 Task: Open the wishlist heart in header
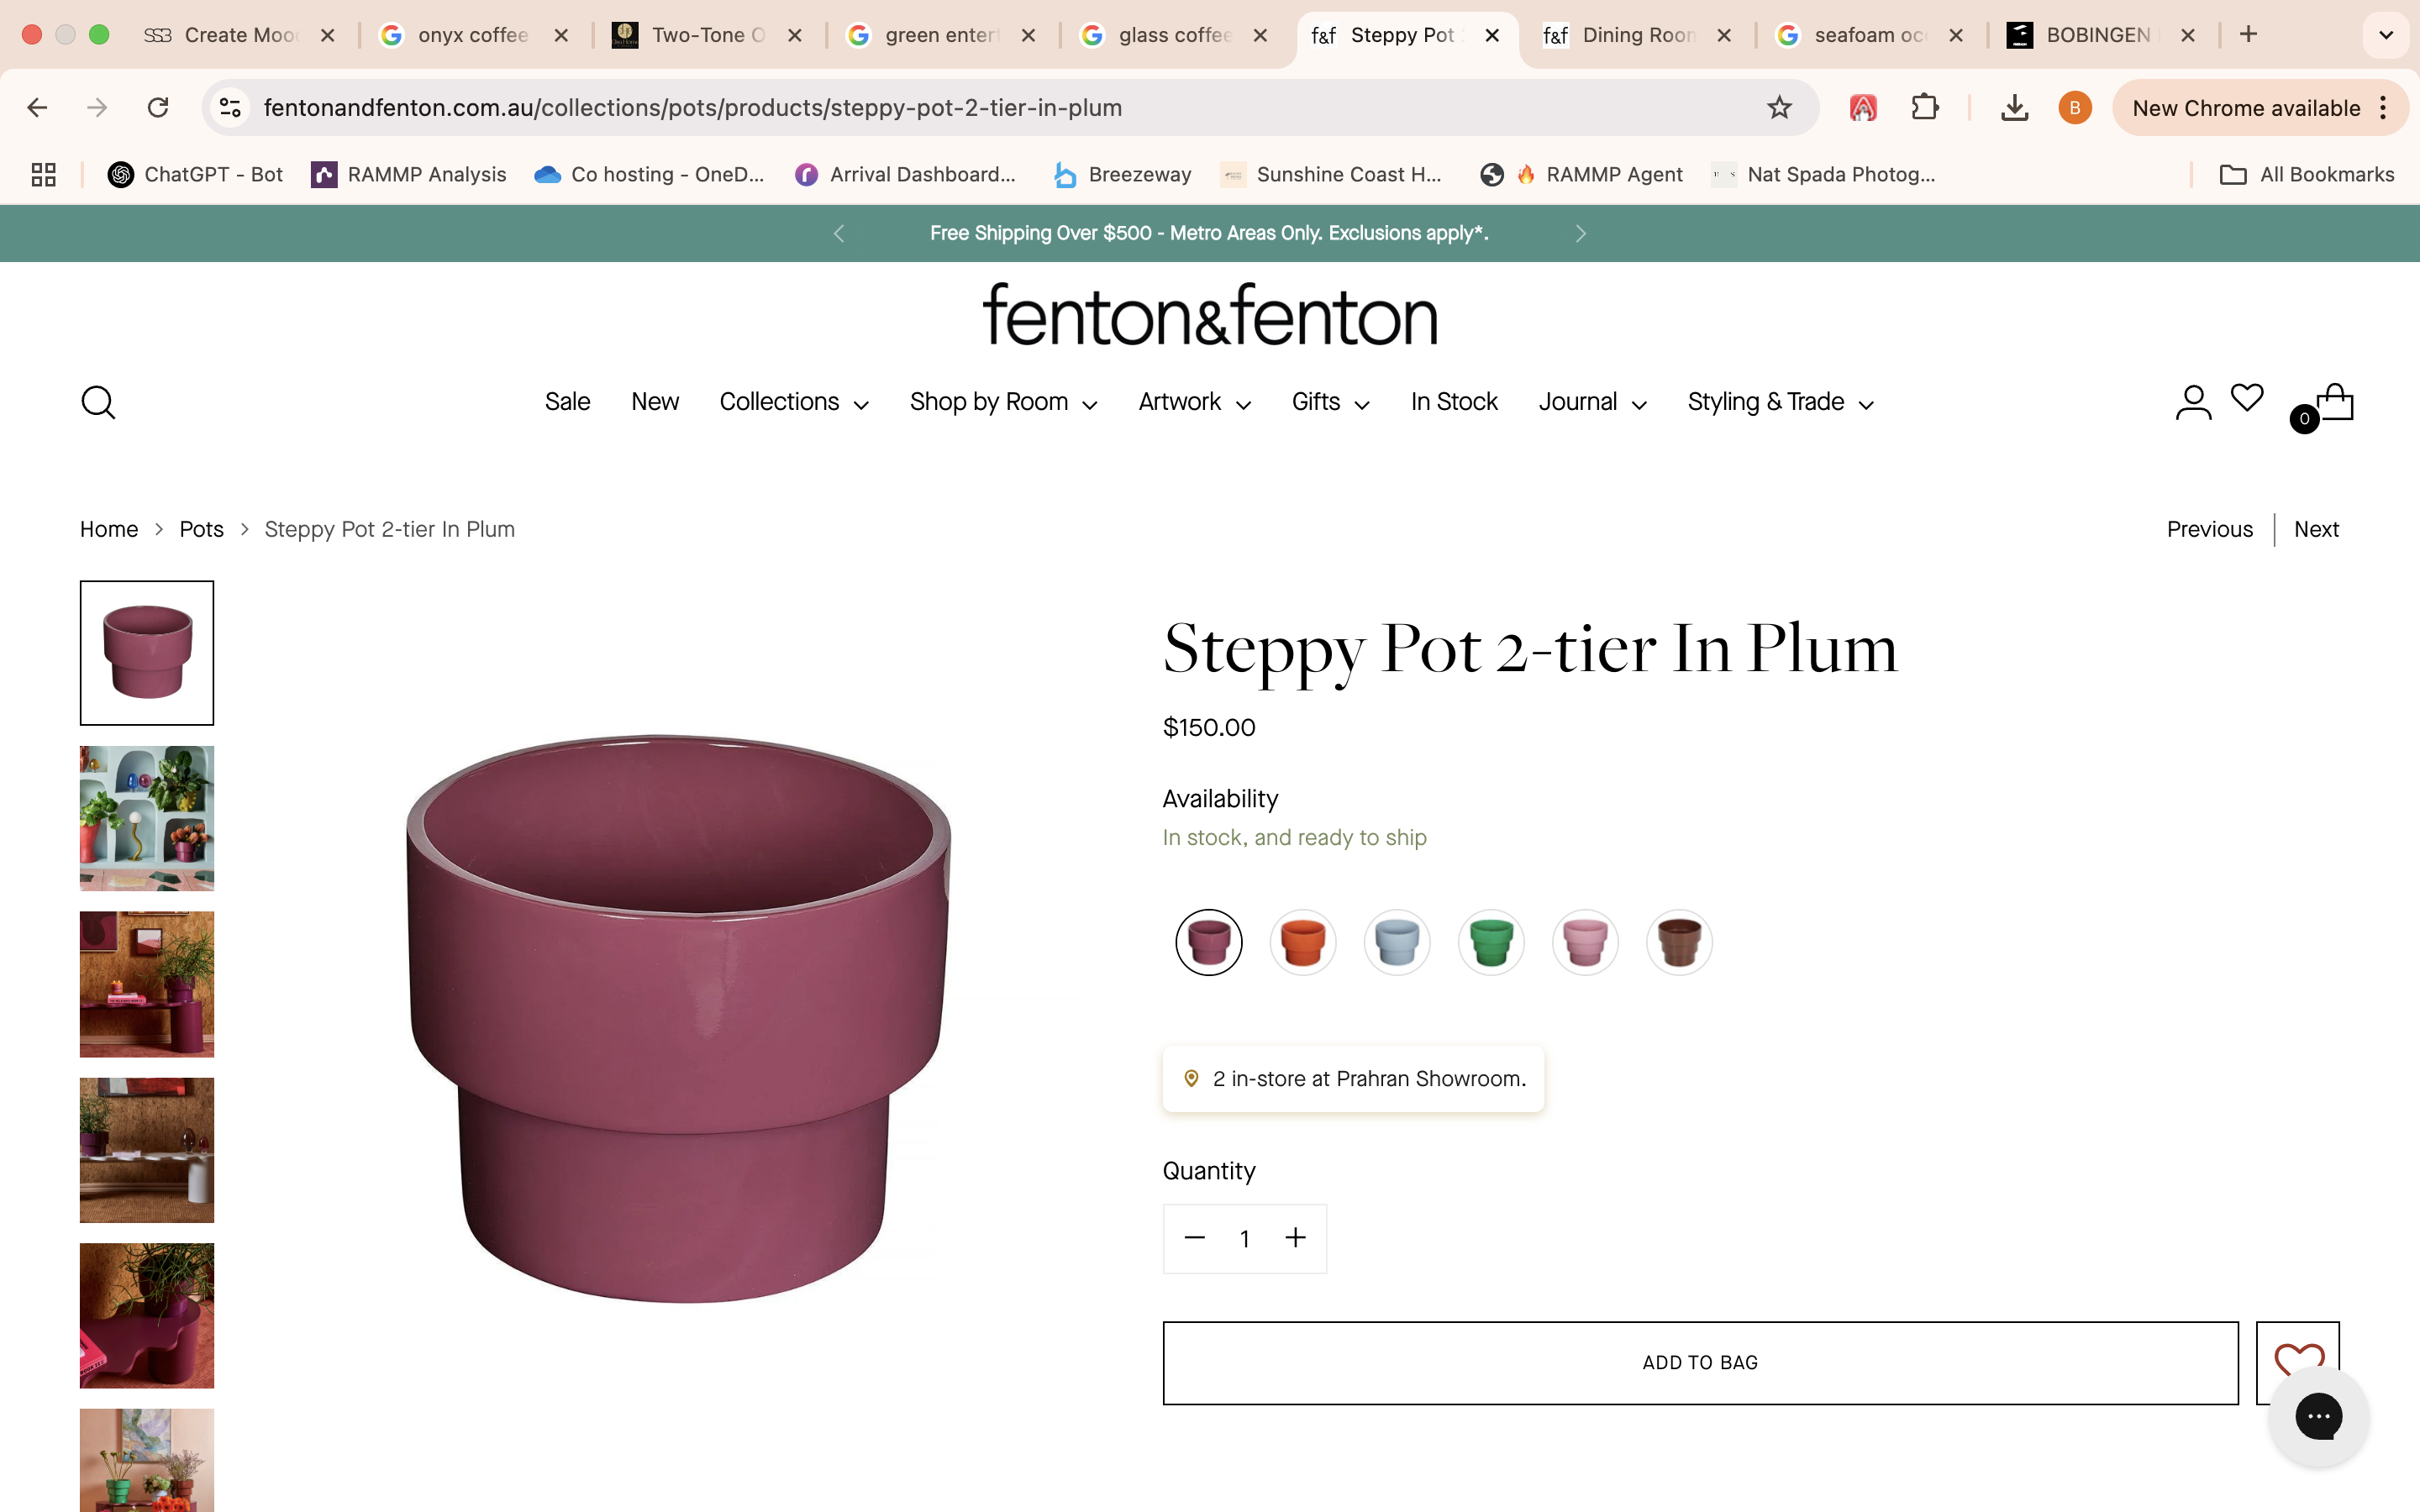click(2247, 398)
